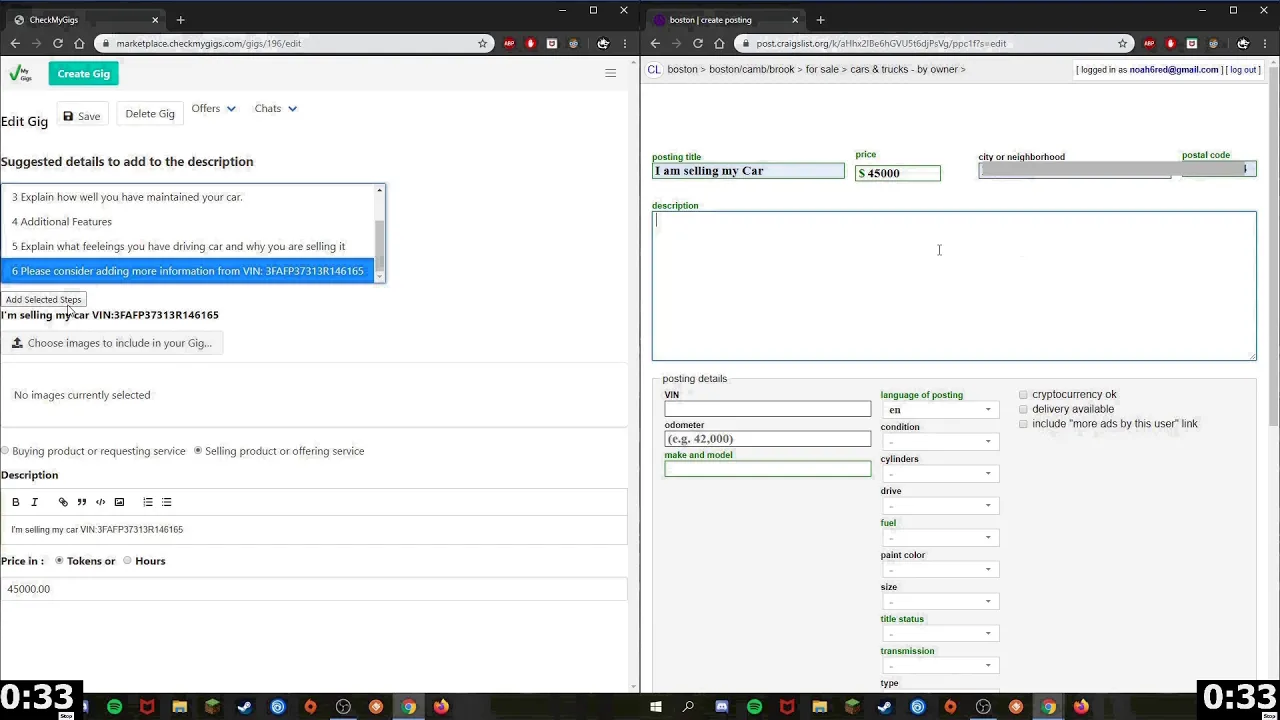The image size is (1280, 720).
Task: Open the condition dropdown
Action: [x=939, y=441]
